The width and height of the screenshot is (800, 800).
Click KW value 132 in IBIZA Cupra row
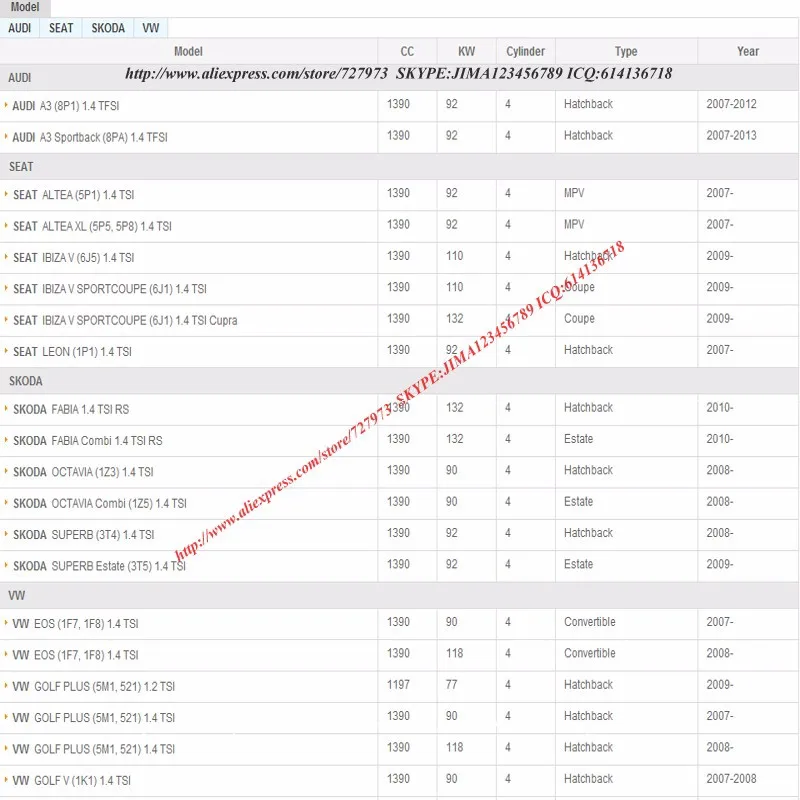tap(455, 319)
